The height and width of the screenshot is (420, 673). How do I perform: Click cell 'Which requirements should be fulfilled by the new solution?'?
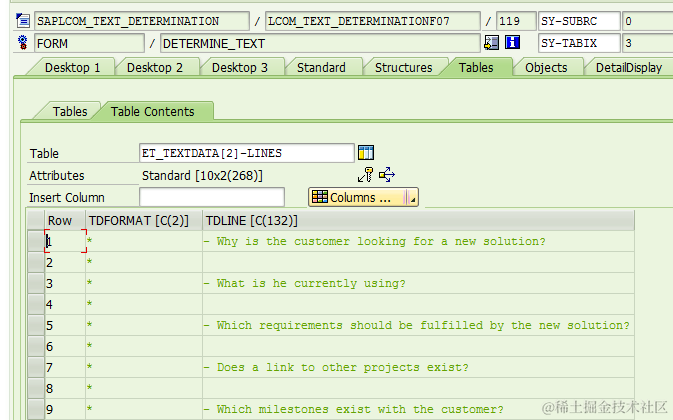tap(418, 325)
